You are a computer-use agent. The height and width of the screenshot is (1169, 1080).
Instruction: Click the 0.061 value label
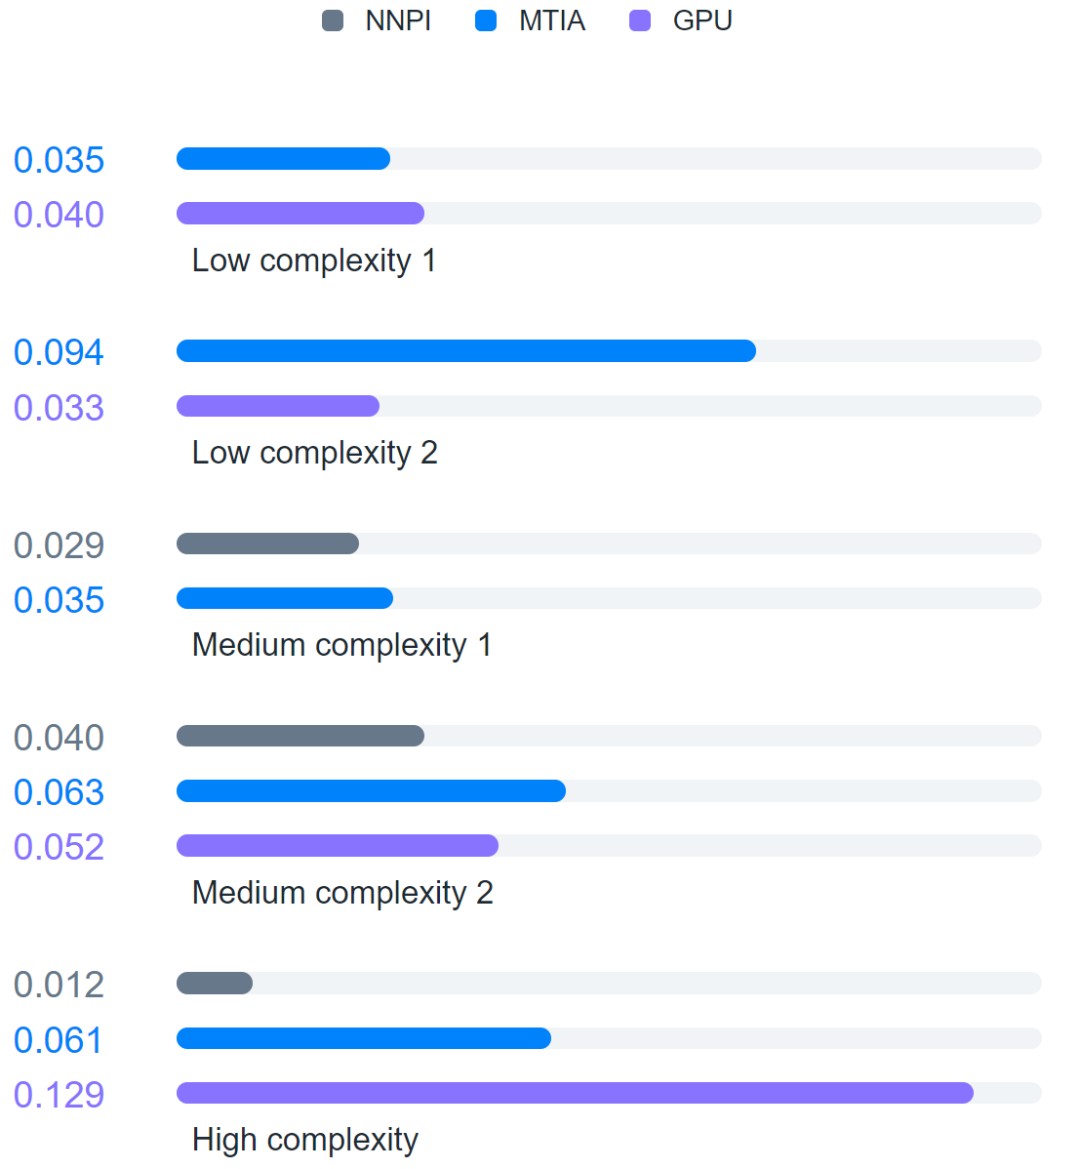coord(59,1040)
